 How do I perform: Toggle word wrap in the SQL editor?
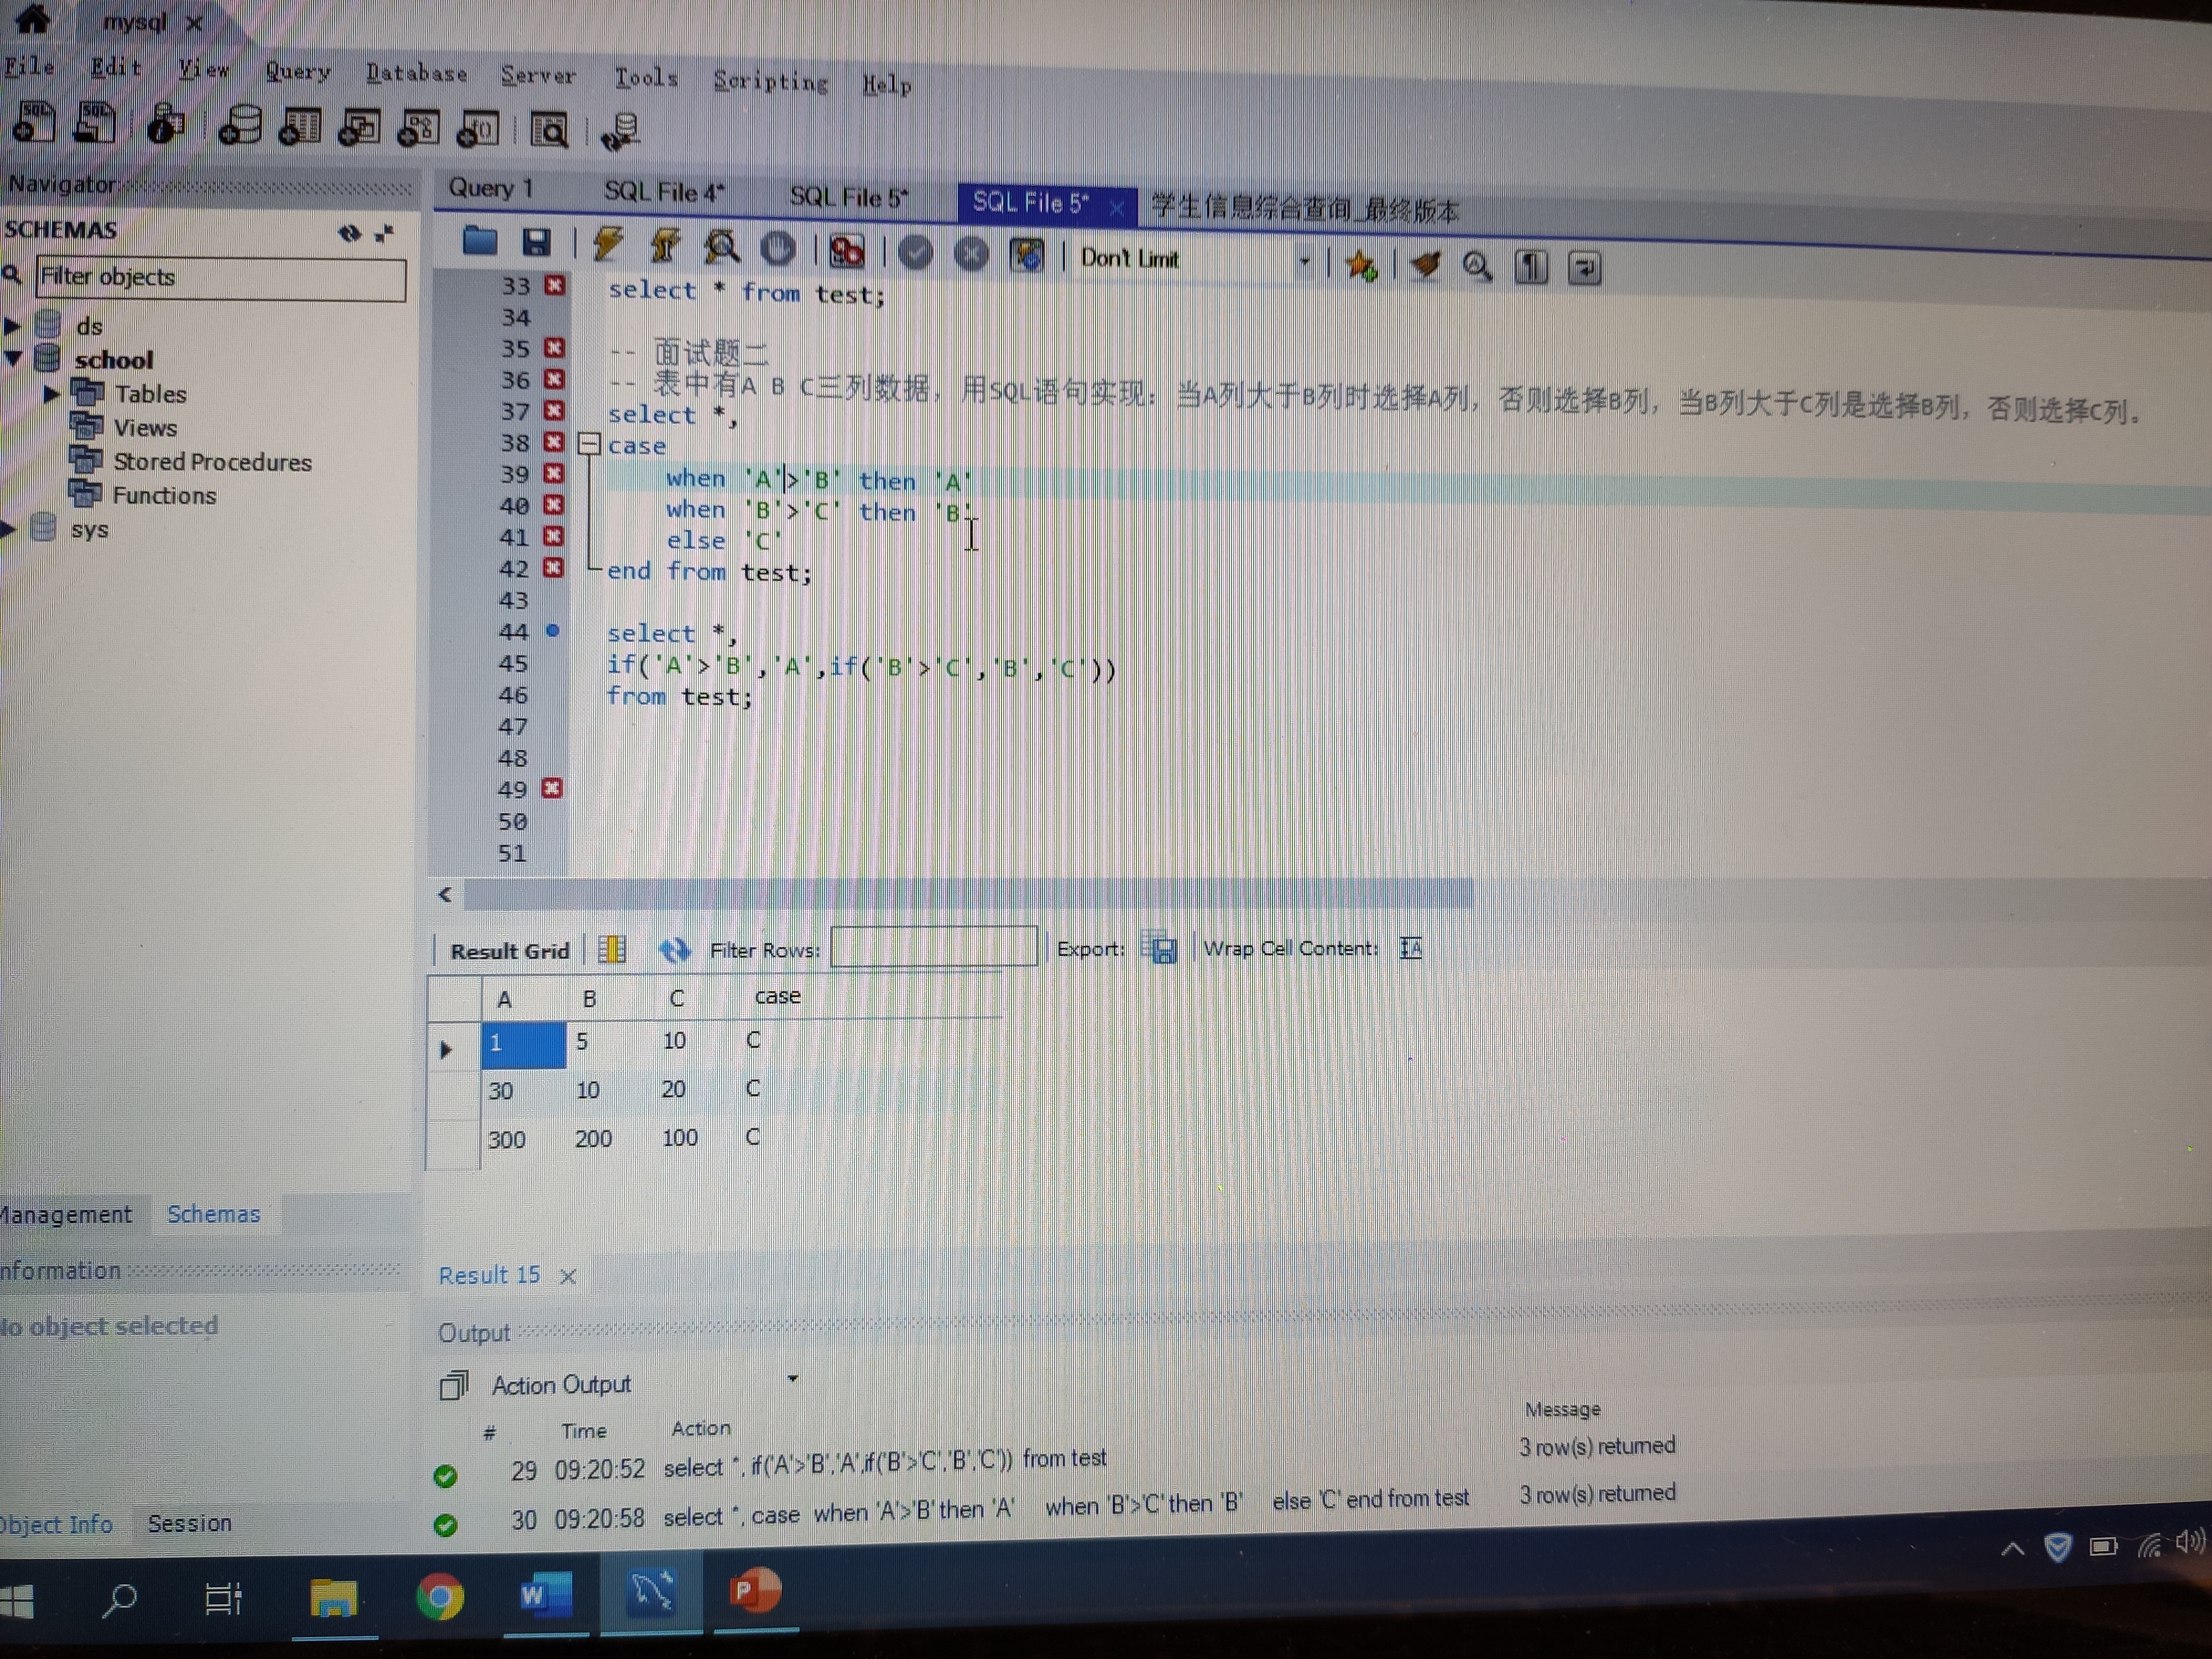[x=1585, y=268]
